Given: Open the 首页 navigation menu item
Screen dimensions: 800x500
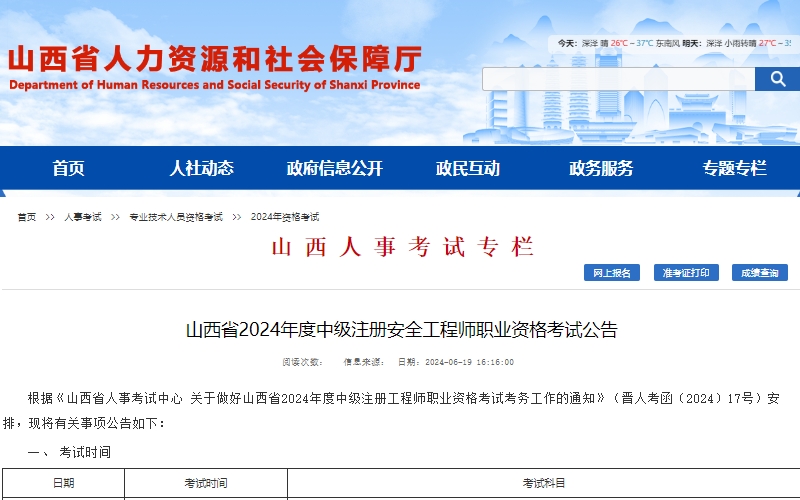Looking at the screenshot, I should point(69,168).
